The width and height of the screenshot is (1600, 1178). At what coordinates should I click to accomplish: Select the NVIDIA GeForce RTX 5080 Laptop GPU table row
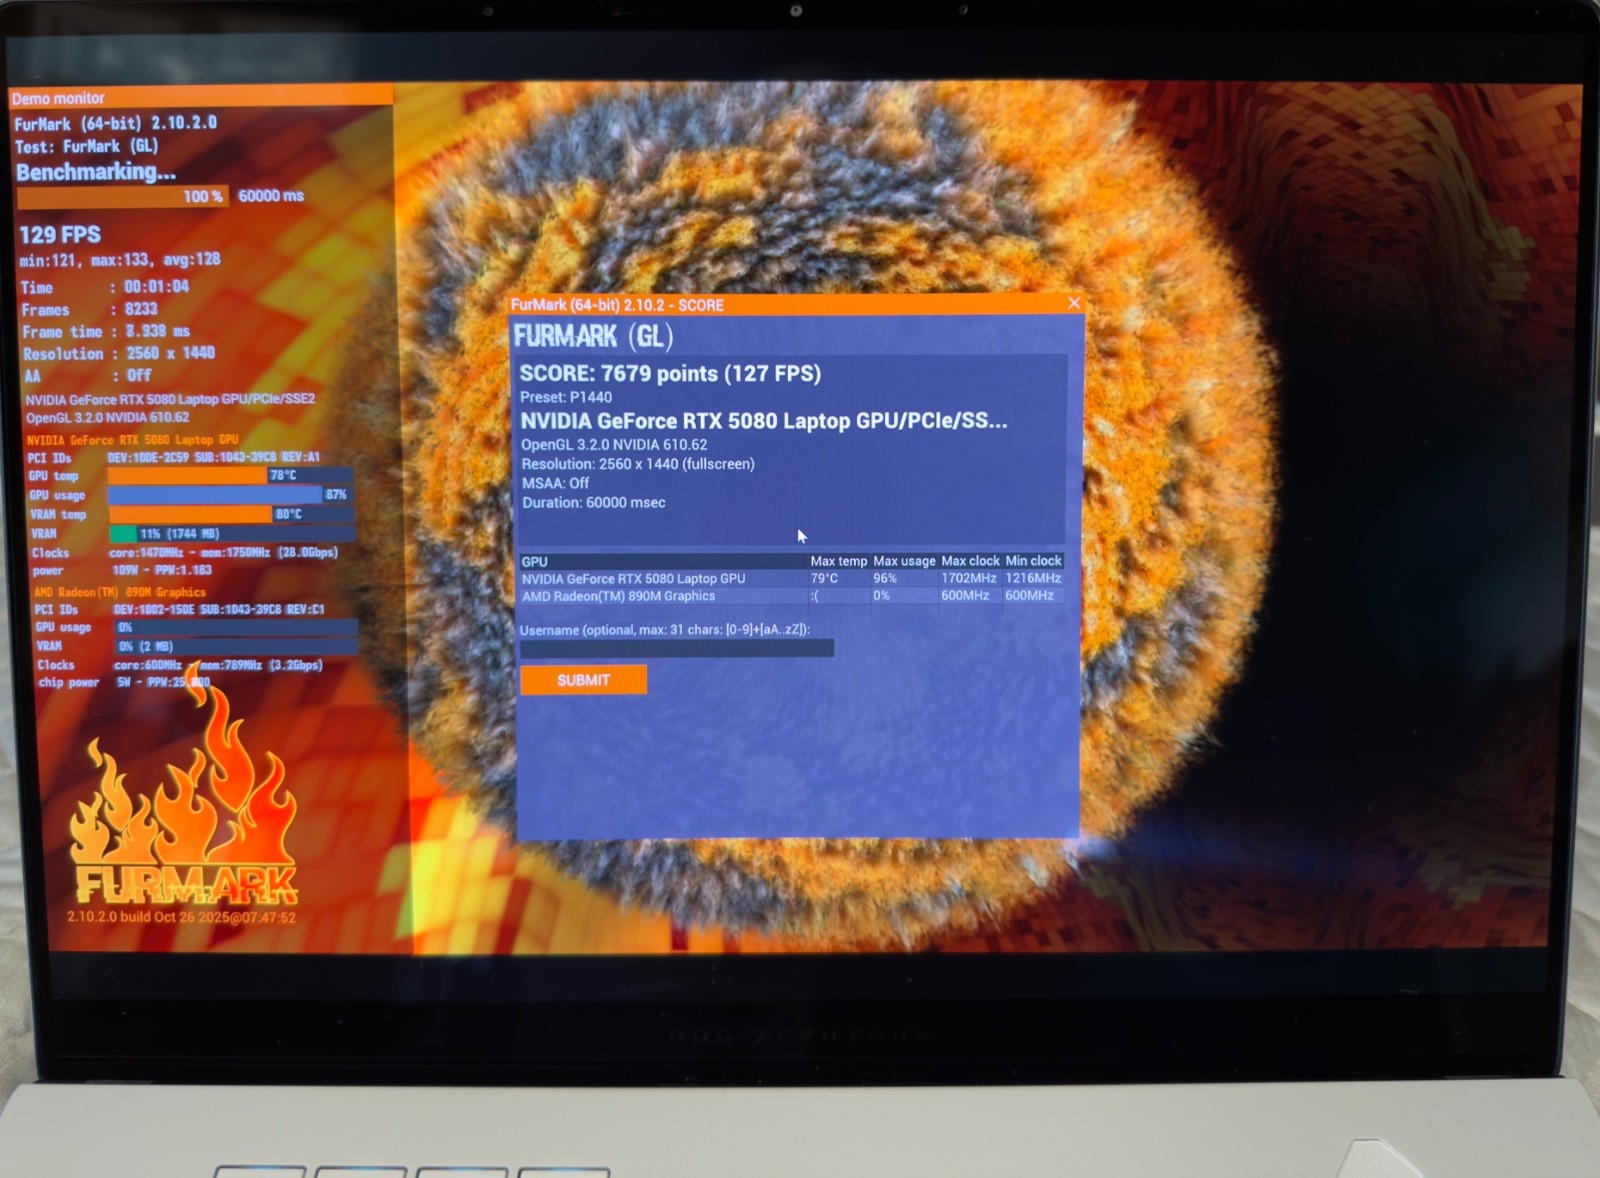[x=791, y=578]
